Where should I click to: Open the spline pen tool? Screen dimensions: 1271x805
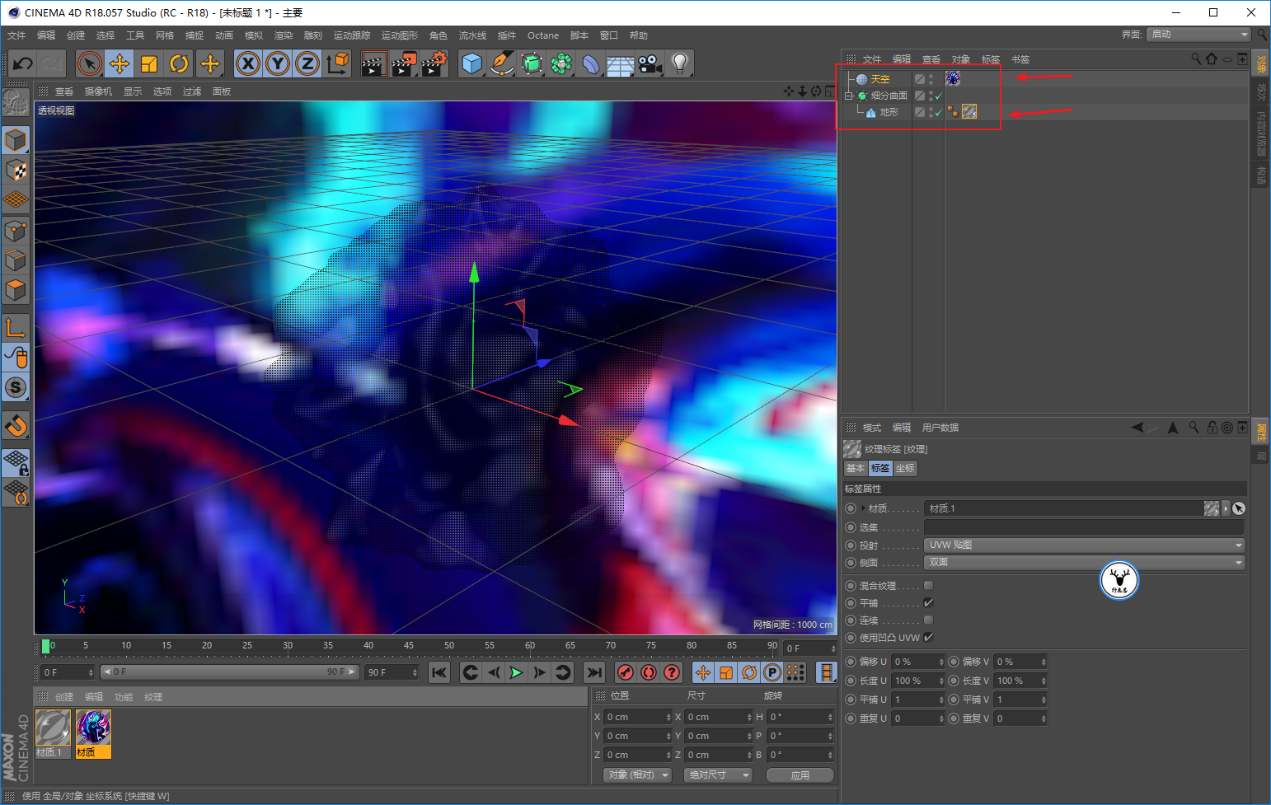point(502,64)
